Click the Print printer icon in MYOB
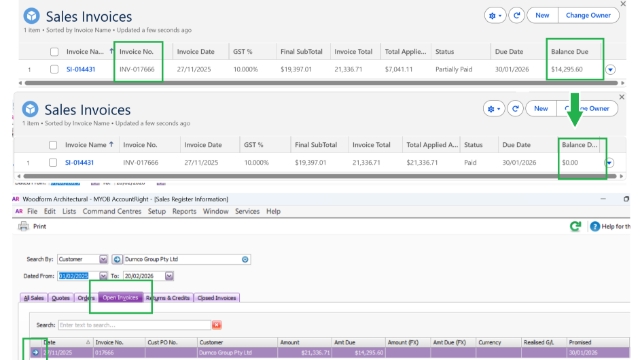Screen dimensions: 640x360 [x=23, y=226]
